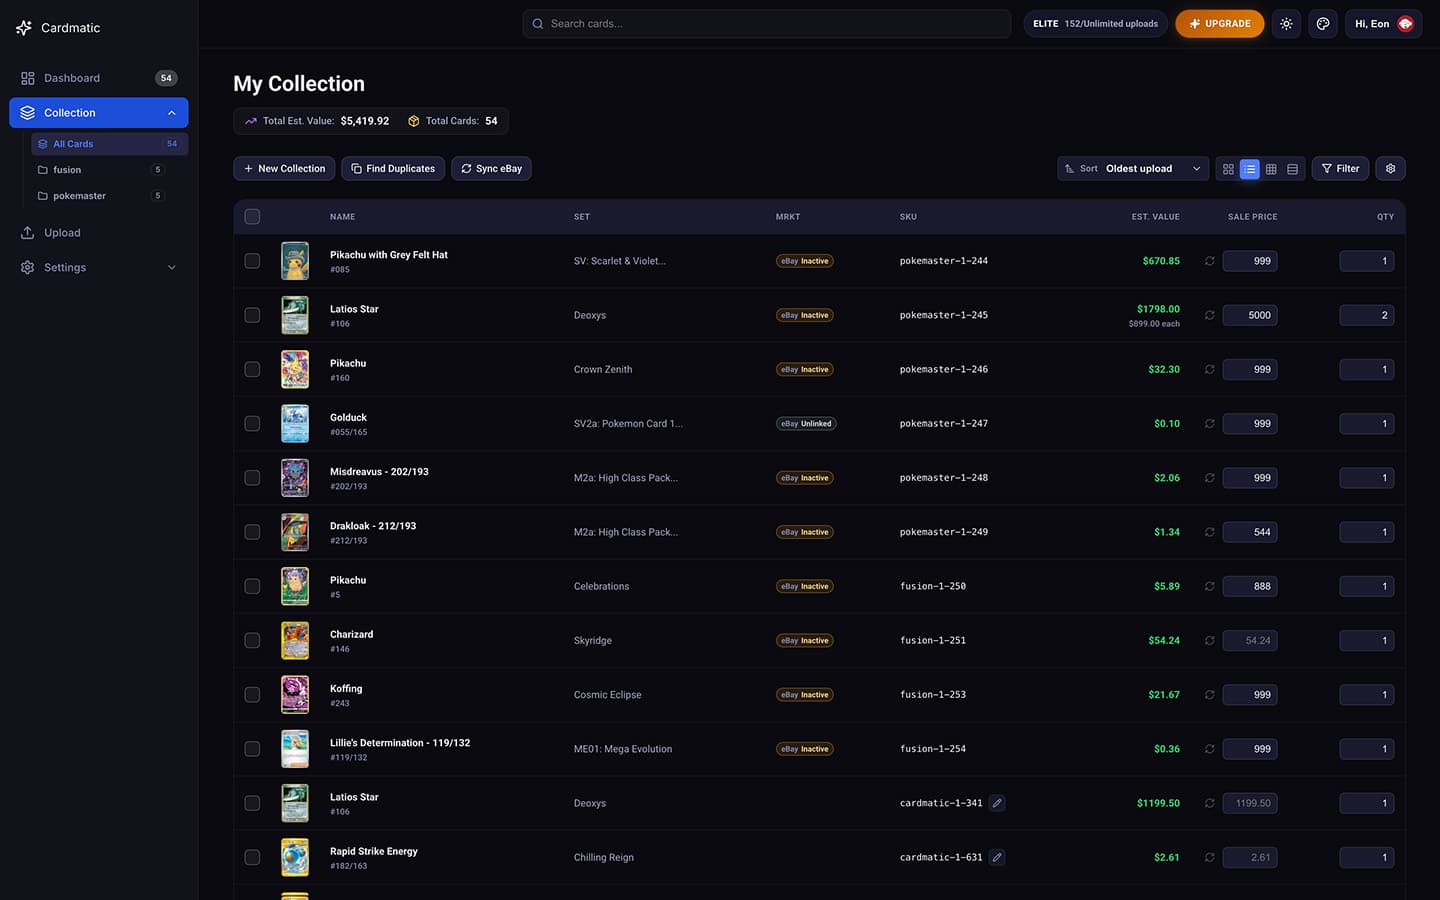The width and height of the screenshot is (1440, 900).
Task: Refresh price for Lillie's Determination row
Action: (1209, 749)
